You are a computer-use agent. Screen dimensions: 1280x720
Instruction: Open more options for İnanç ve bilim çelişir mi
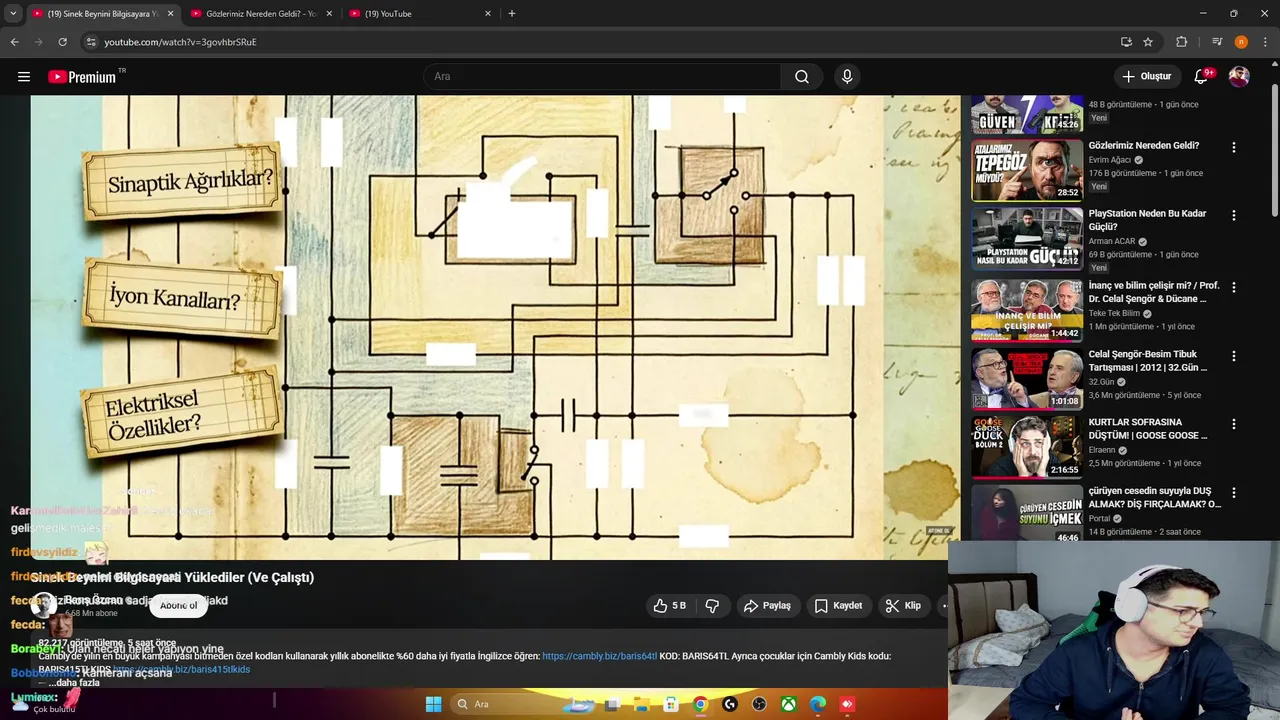(1233, 287)
